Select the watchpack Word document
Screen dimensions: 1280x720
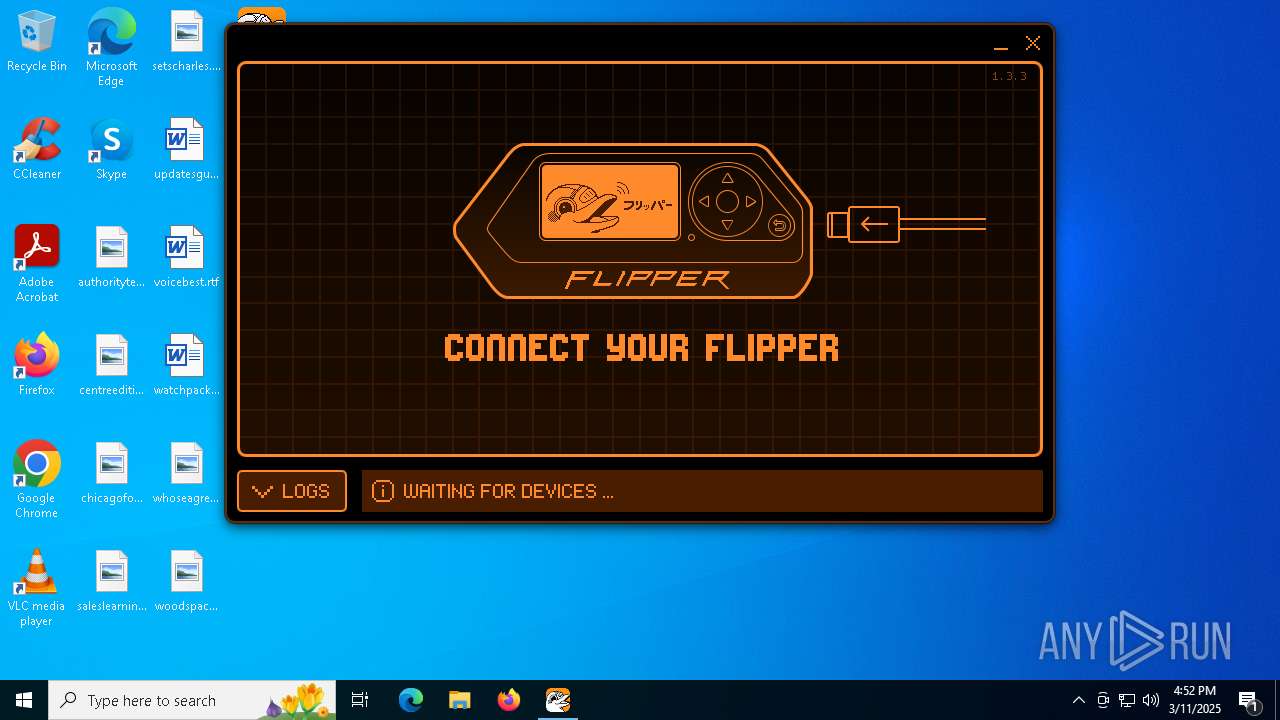[186, 366]
